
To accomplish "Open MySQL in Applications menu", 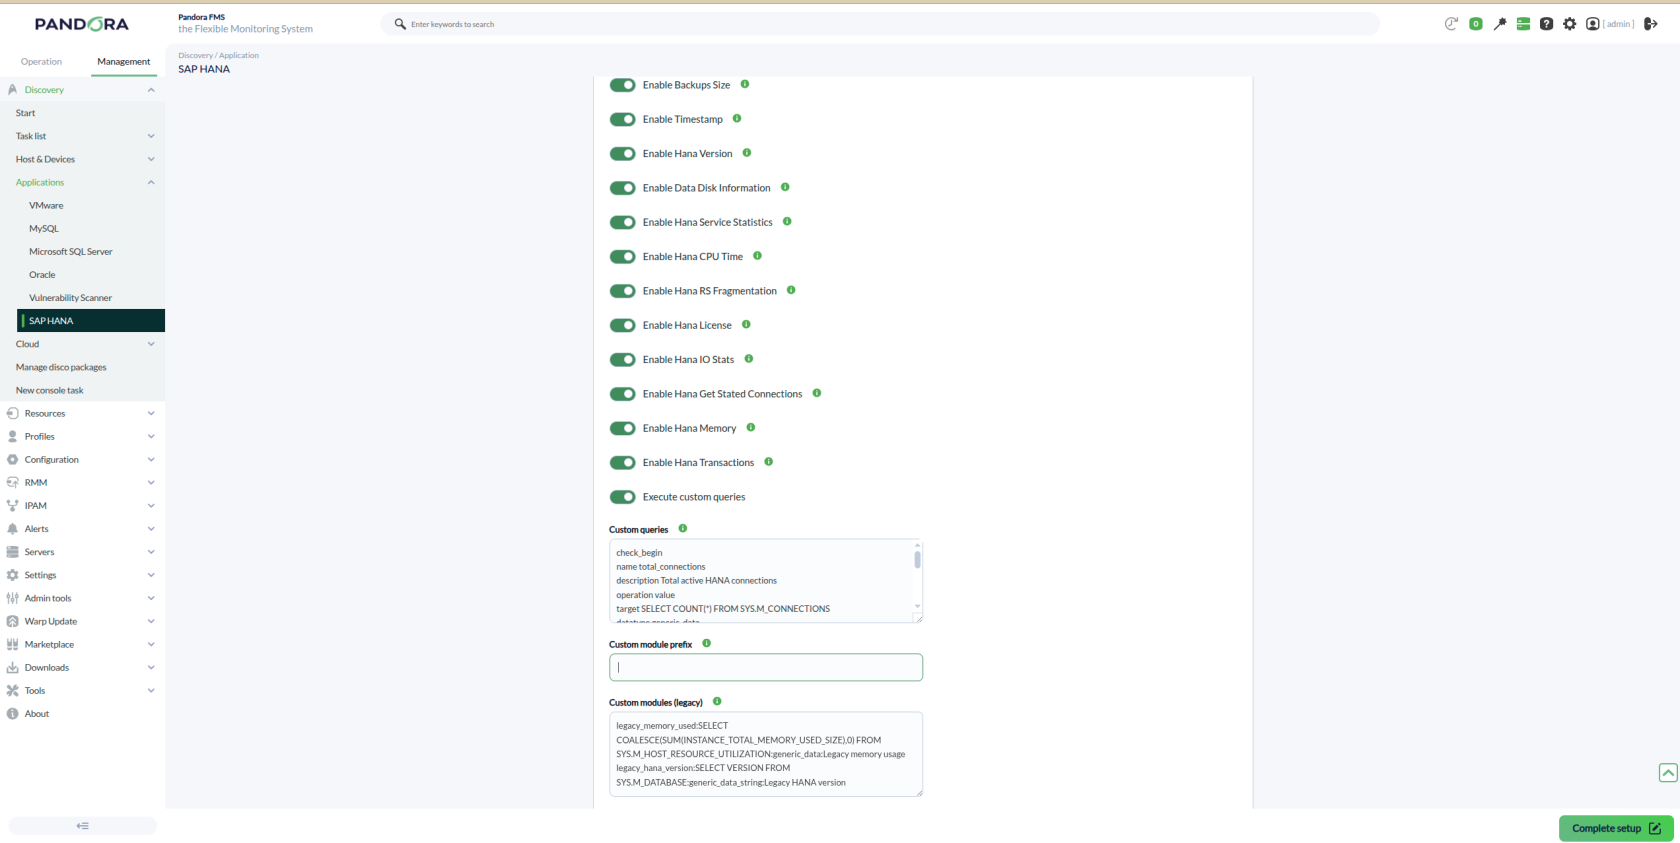I will [x=44, y=228].
